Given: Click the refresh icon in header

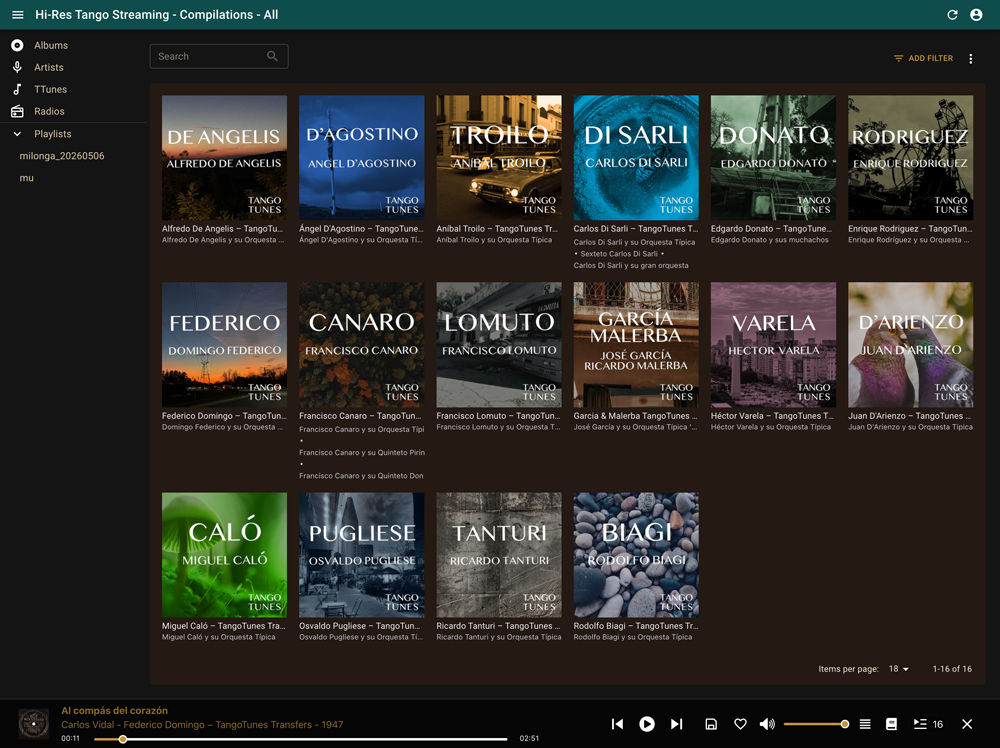Looking at the screenshot, I should tap(952, 15).
